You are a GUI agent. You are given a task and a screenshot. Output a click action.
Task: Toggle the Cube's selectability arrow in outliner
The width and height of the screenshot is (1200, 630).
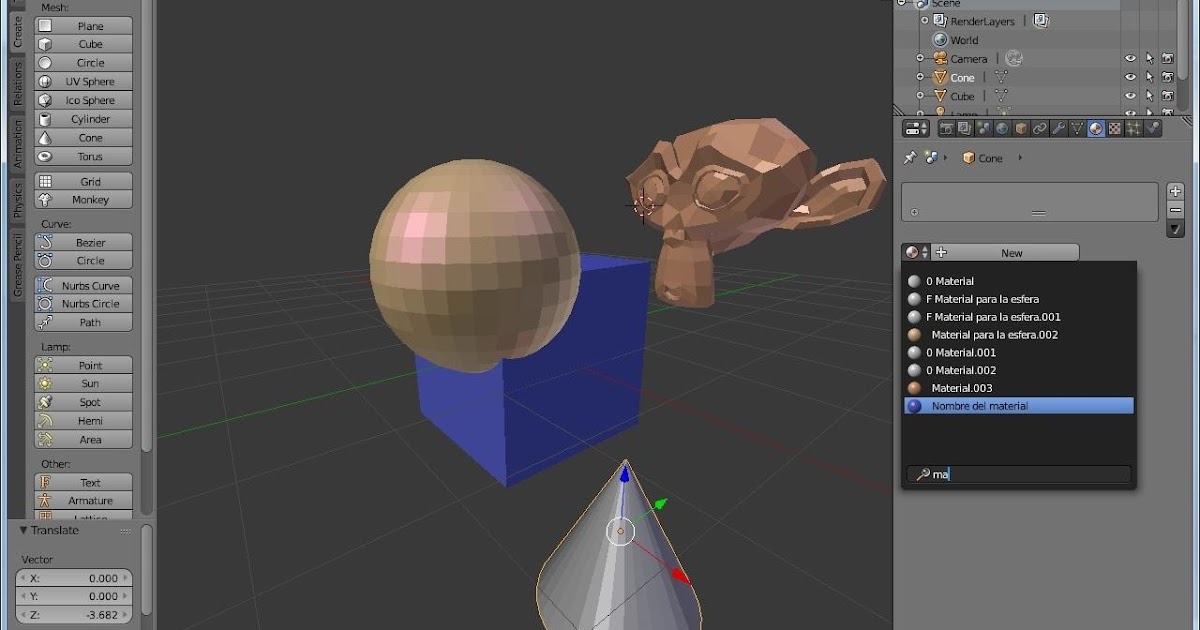(1150, 96)
